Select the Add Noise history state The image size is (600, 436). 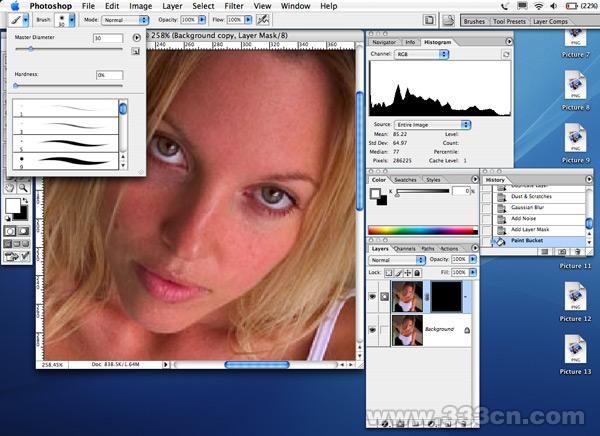(525, 218)
